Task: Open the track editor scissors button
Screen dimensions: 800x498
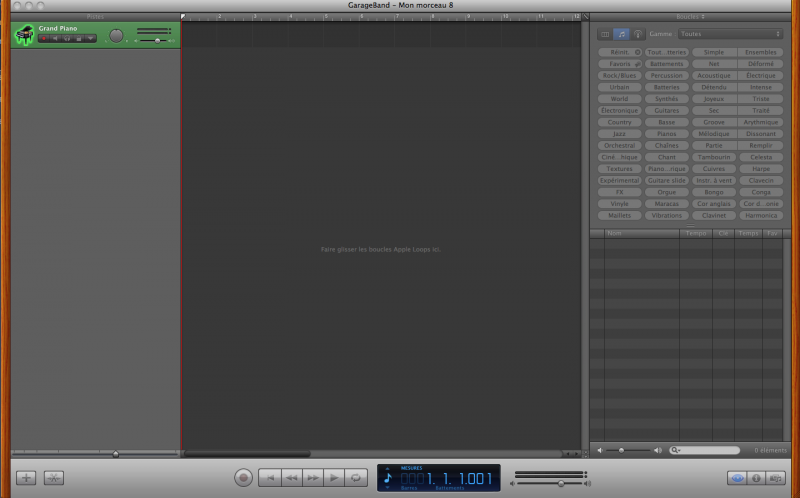Action: pos(54,478)
